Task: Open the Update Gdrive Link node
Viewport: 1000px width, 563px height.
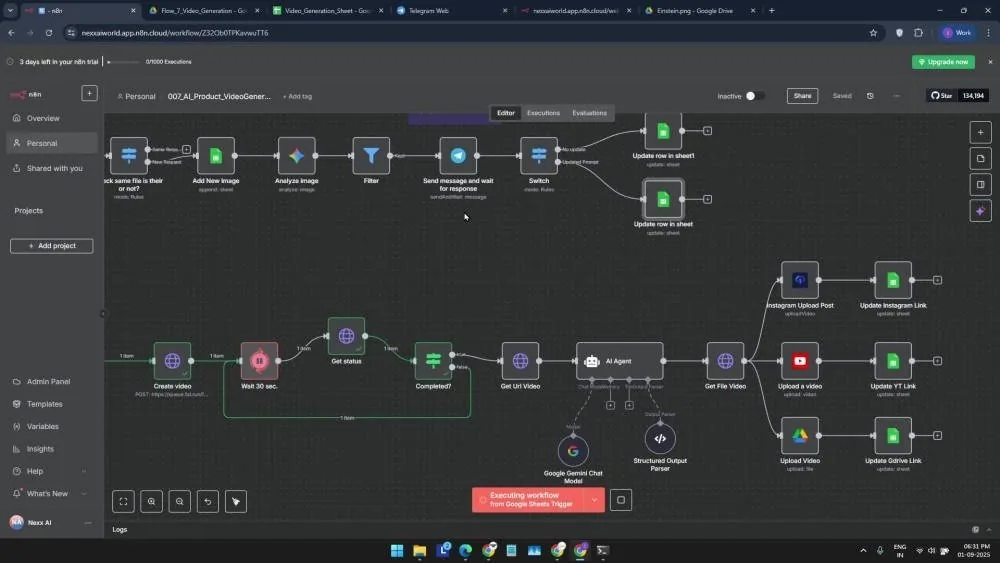Action: point(893,435)
